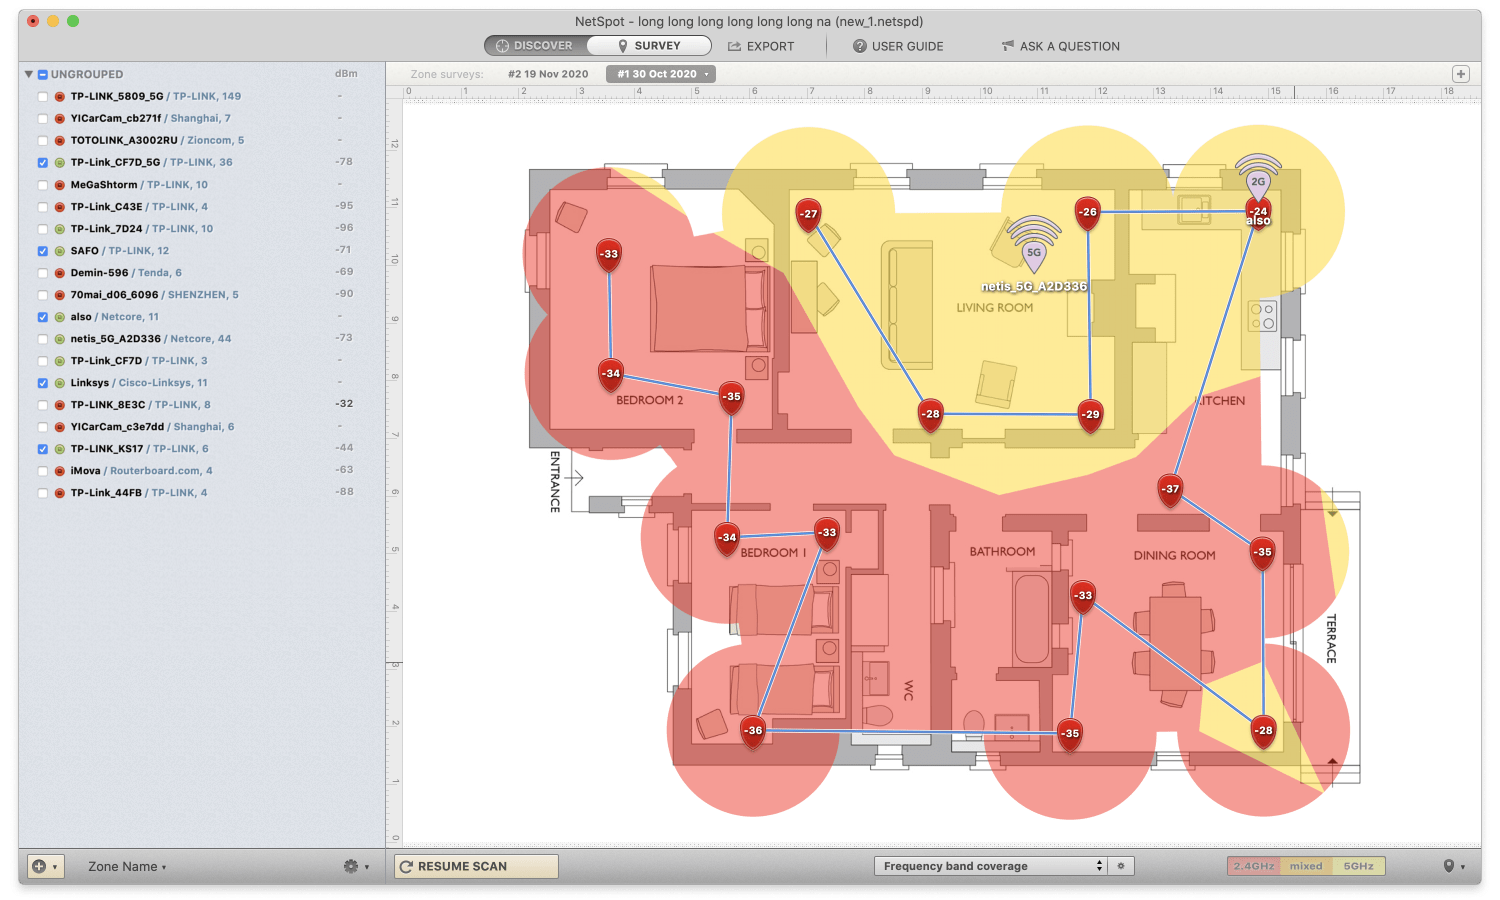Click the 2.4GHz legend swatch
The width and height of the screenshot is (1500, 900).
click(1254, 866)
